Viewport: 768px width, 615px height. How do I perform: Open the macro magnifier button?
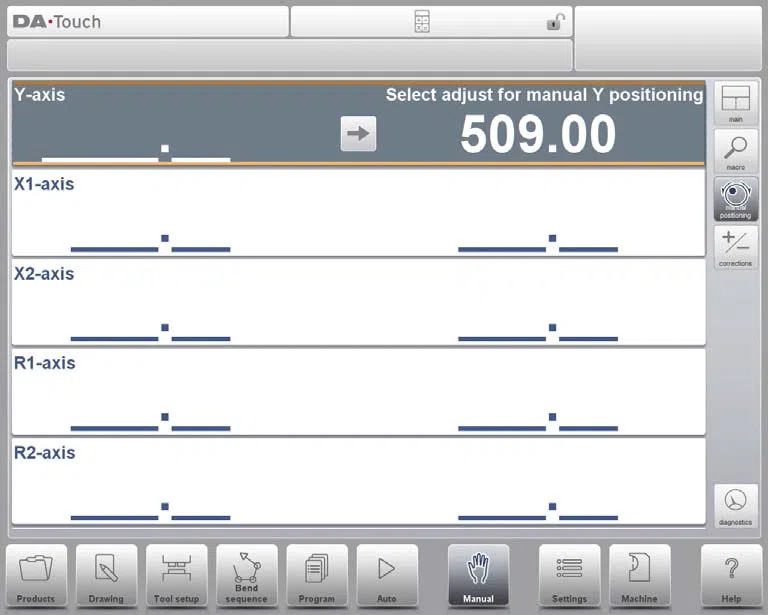[x=736, y=152]
